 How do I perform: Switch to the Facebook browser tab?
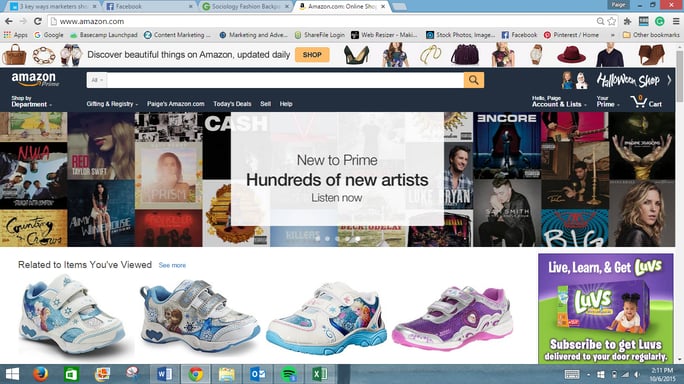click(x=150, y=7)
